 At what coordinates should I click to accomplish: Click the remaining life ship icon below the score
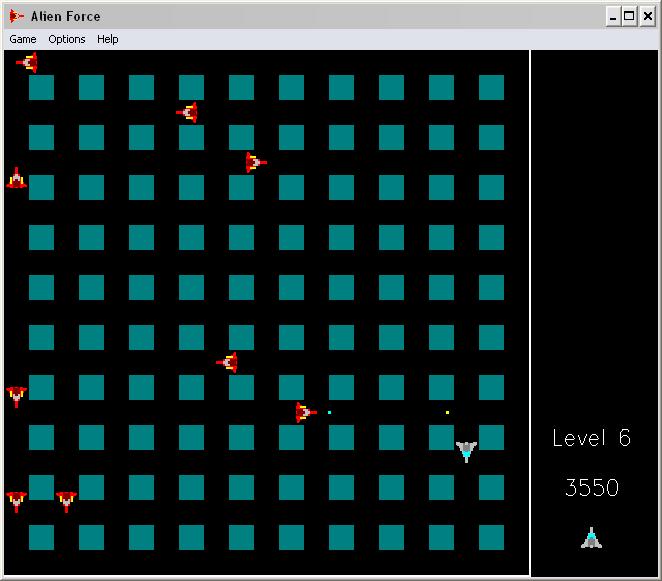point(591,538)
